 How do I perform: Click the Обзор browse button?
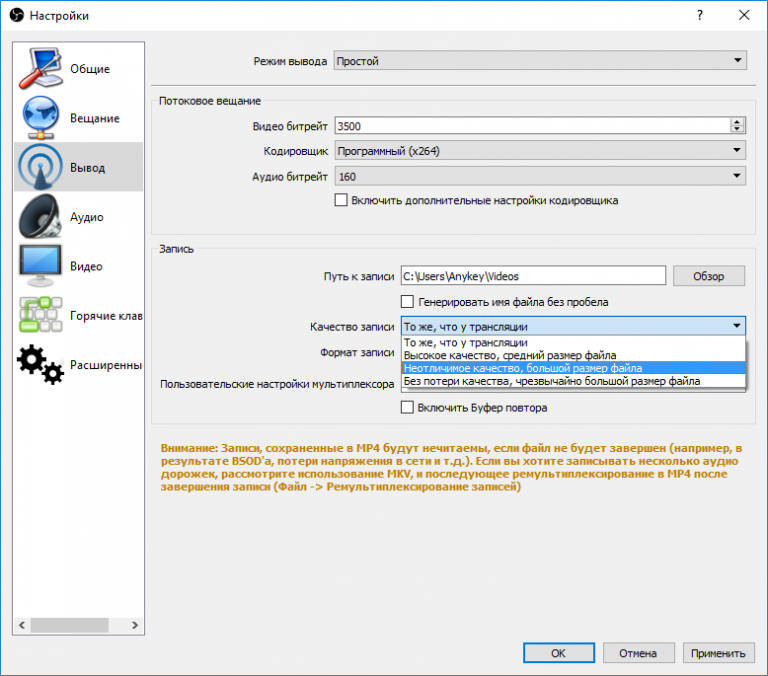[709, 276]
